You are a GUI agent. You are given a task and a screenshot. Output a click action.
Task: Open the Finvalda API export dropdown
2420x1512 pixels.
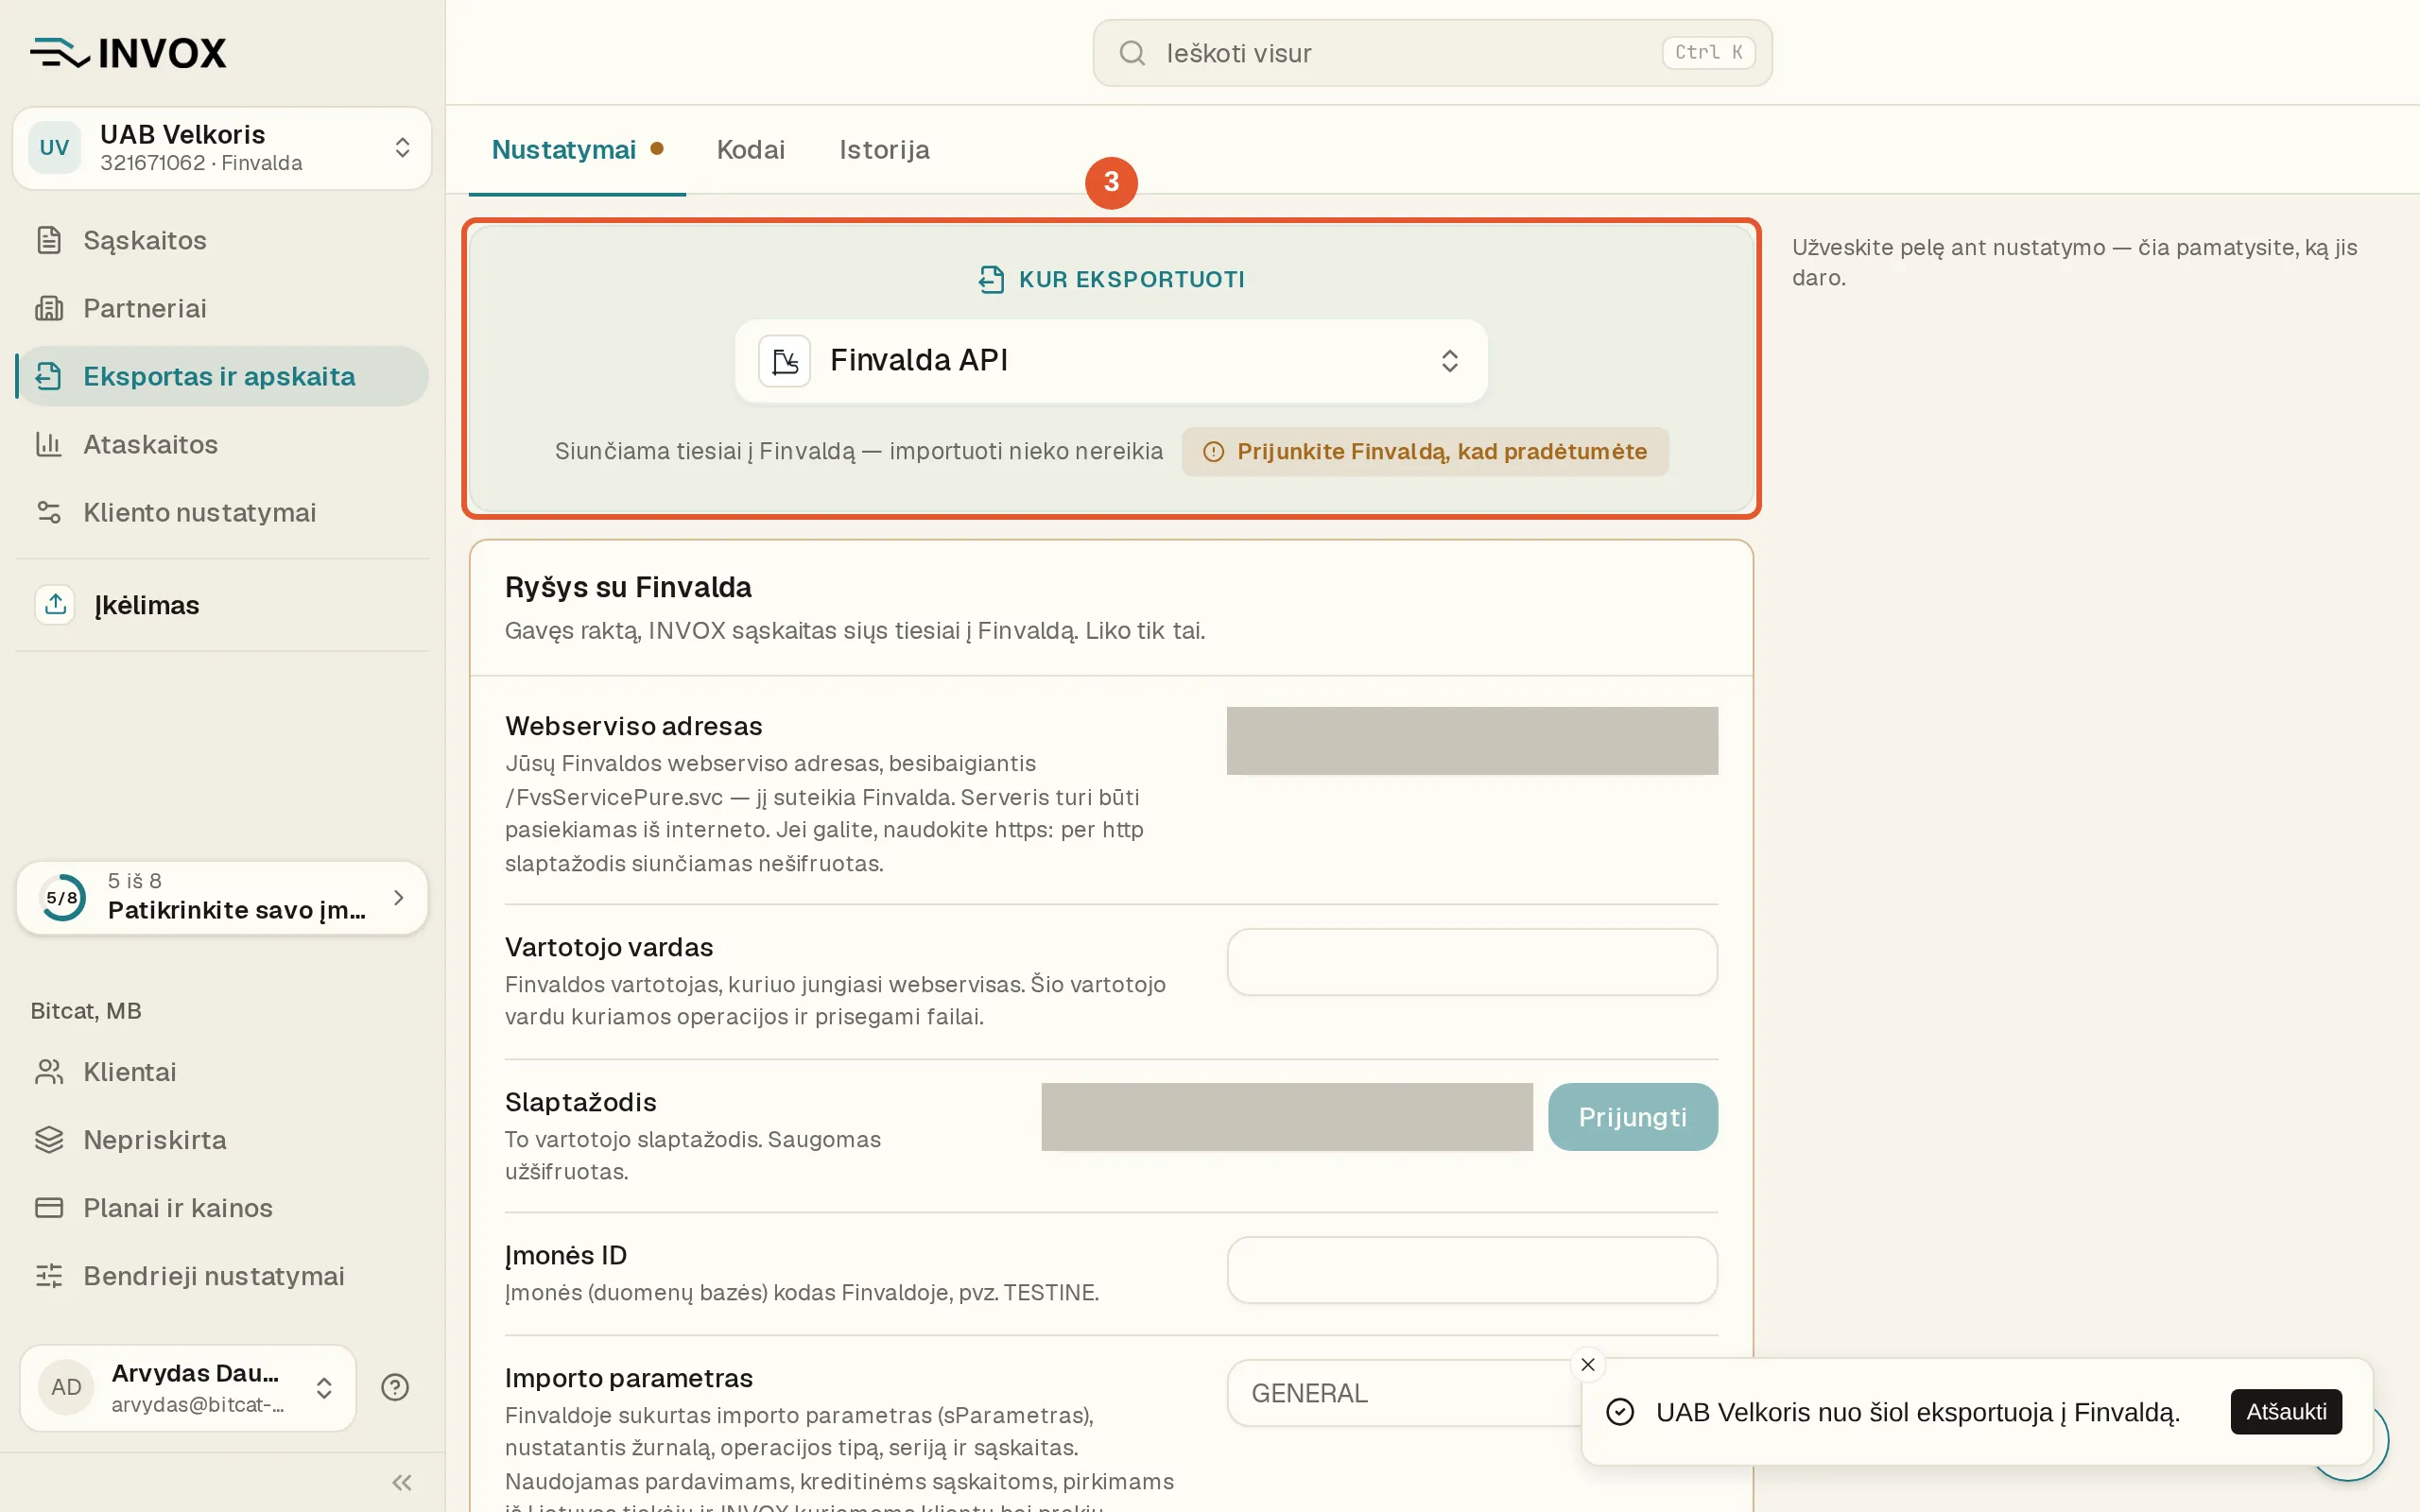[1111, 361]
